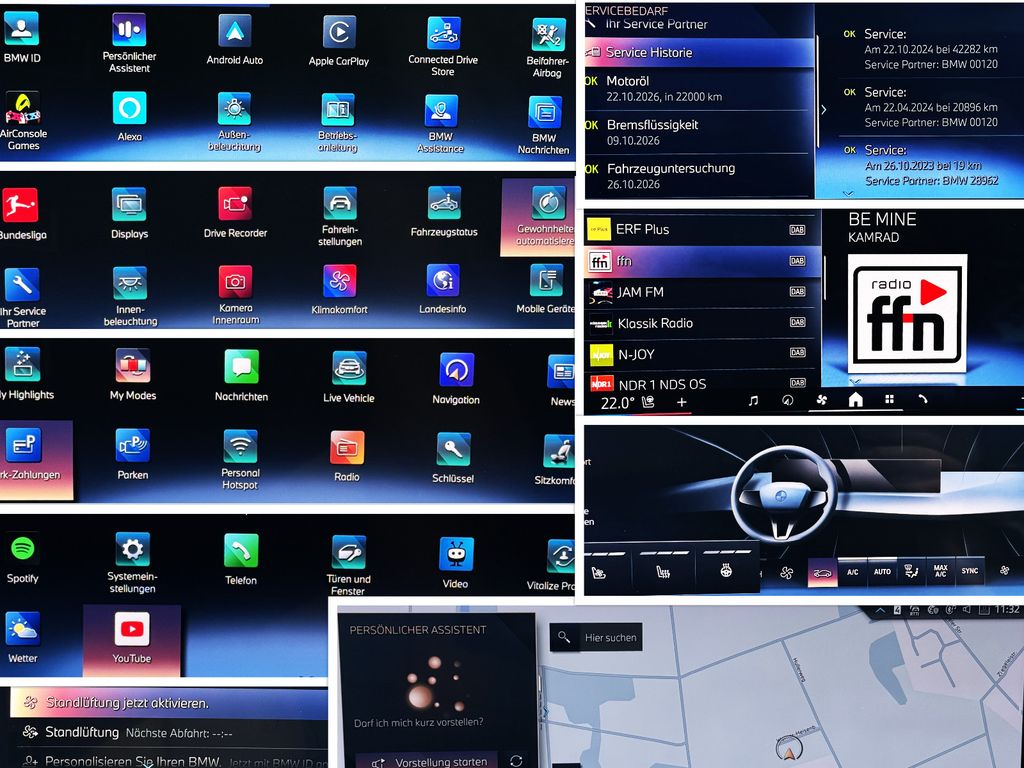Launch Spotify
The image size is (1024, 768).
tap(23, 559)
